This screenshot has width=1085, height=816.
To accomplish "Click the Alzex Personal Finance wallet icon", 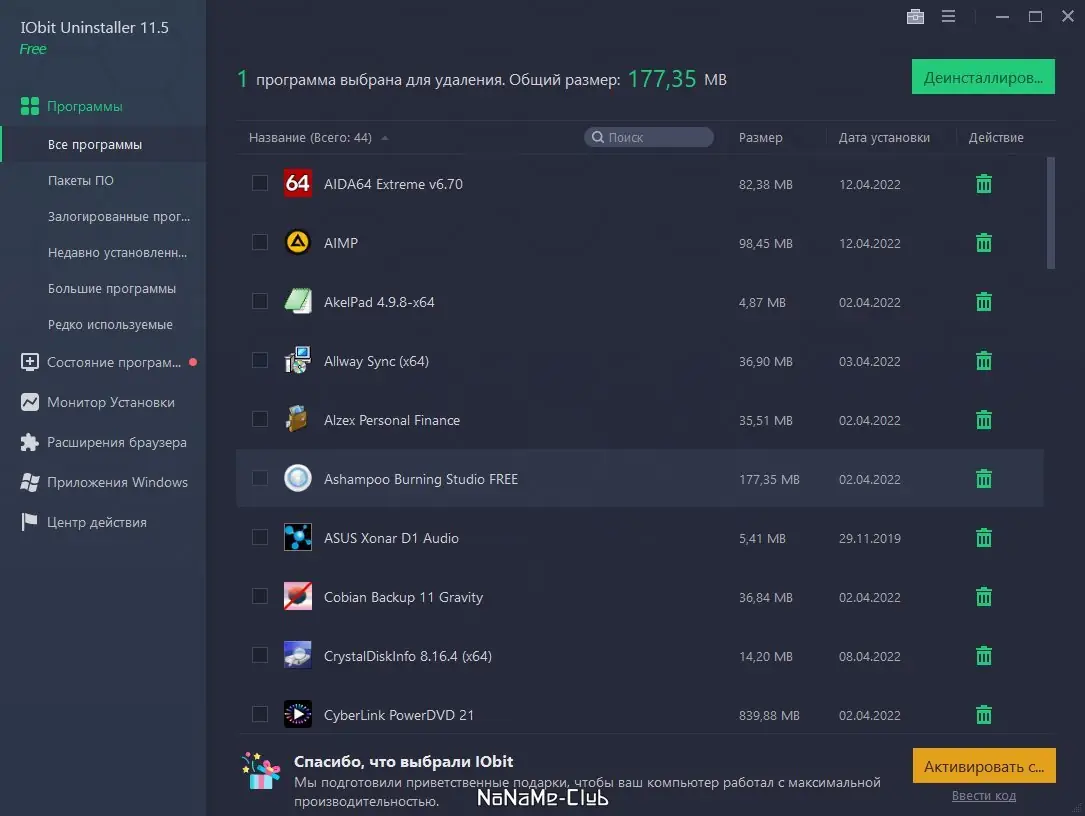I will [298, 419].
